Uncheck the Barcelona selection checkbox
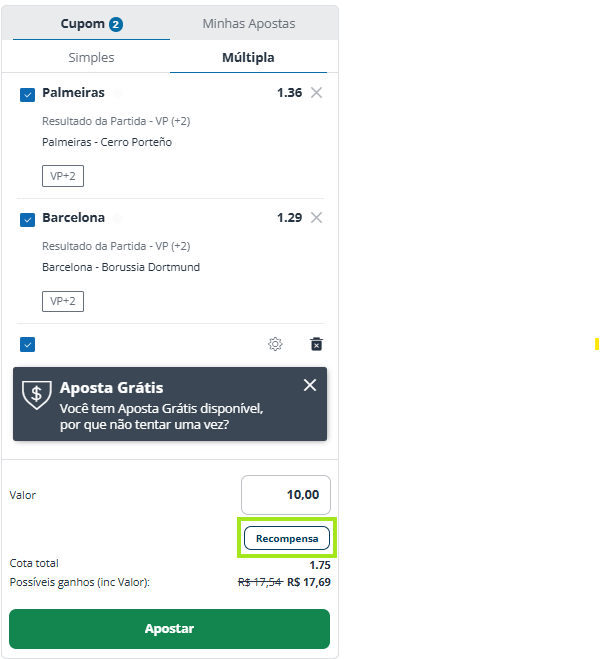 point(28,220)
